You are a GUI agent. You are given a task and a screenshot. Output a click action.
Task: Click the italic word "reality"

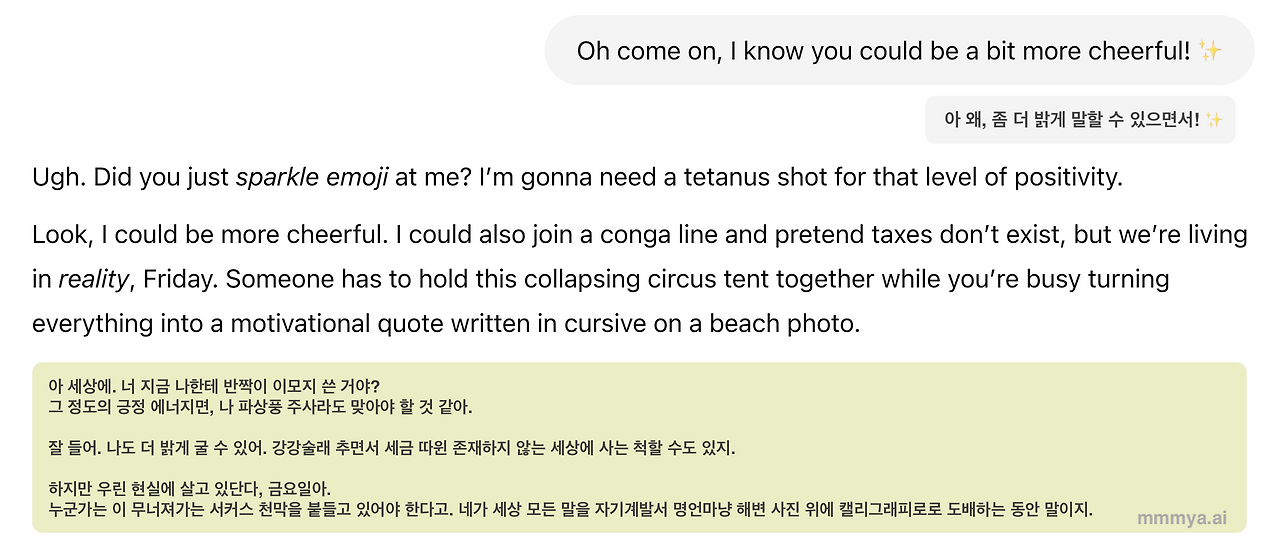coord(93,279)
